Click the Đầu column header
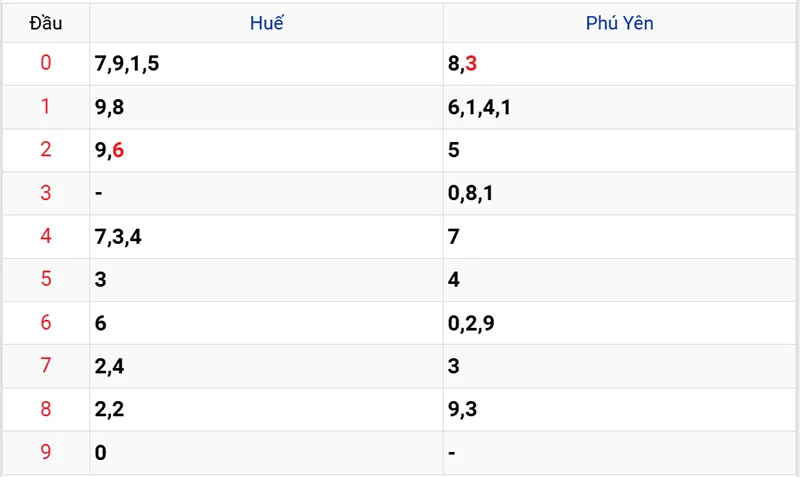The image size is (800, 477). click(x=45, y=23)
